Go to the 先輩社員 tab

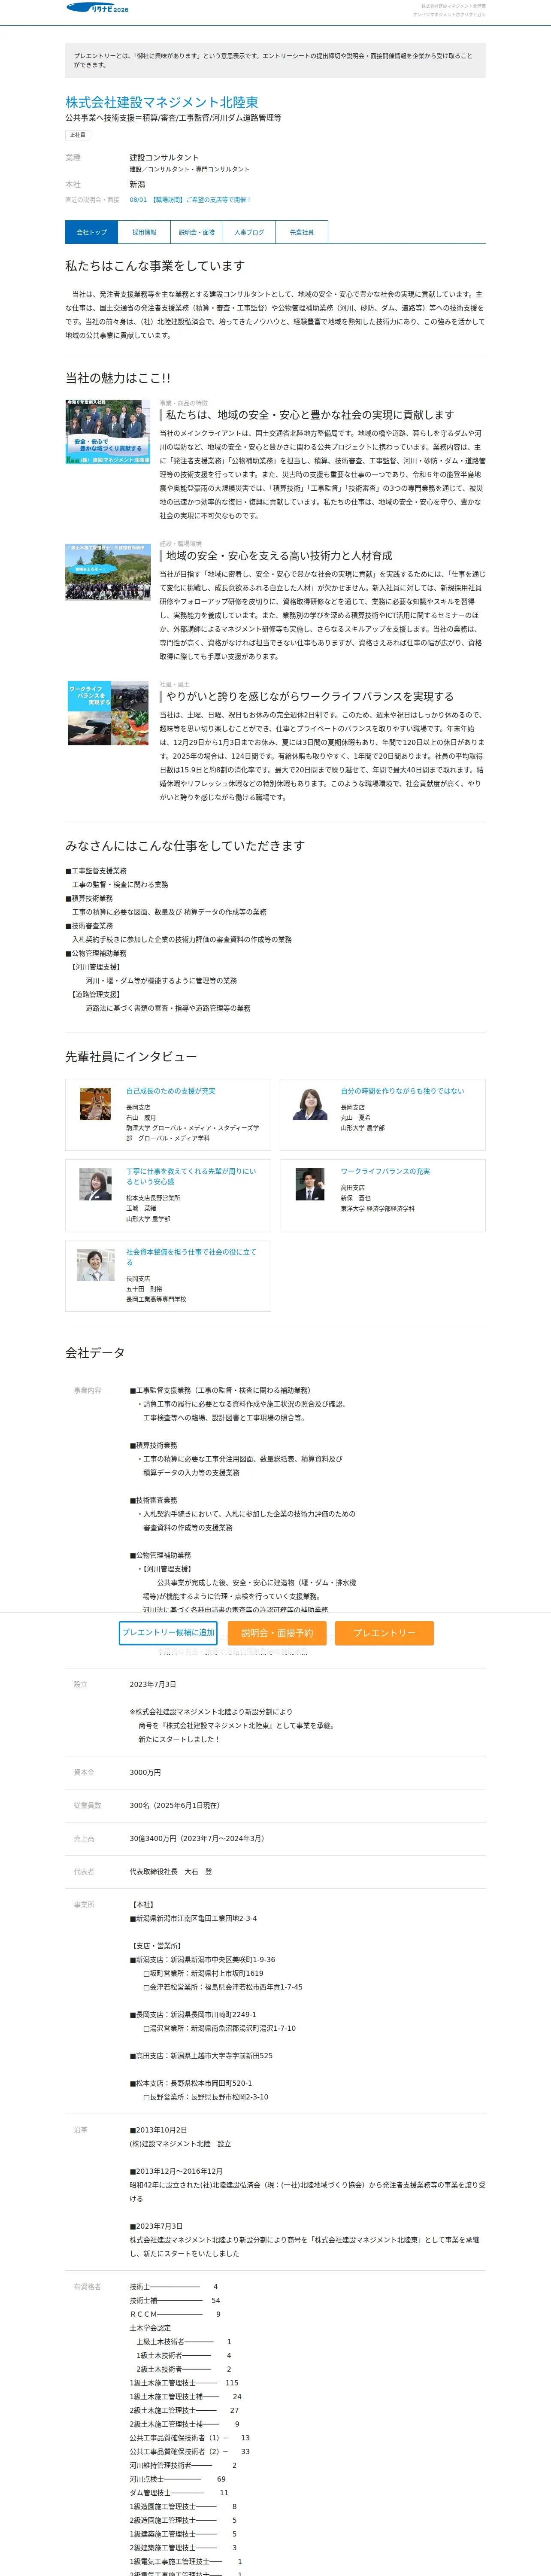302,232
